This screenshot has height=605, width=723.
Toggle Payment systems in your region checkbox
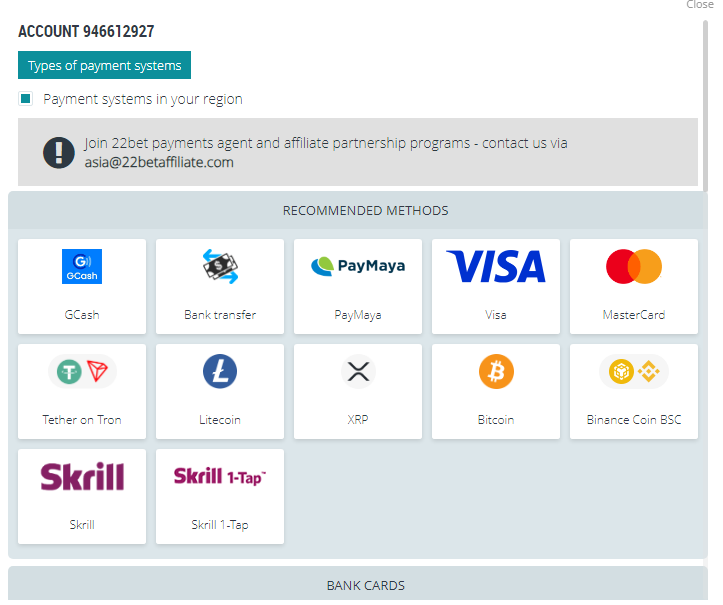pyautogui.click(x=26, y=99)
